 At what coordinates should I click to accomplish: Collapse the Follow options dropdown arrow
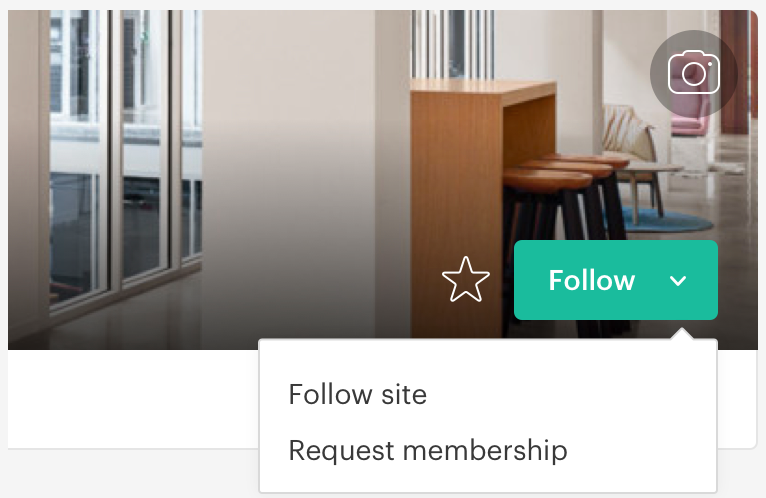click(678, 281)
